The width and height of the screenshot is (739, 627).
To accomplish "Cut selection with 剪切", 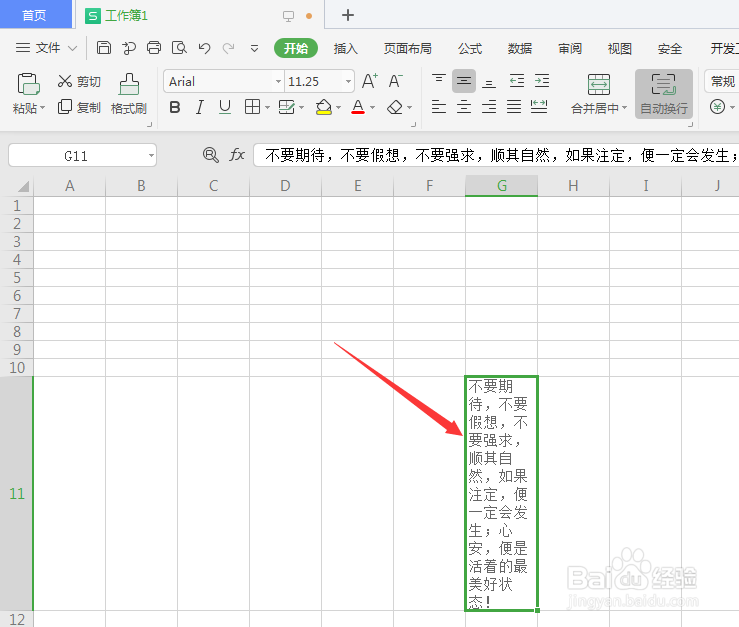I will [x=79, y=81].
